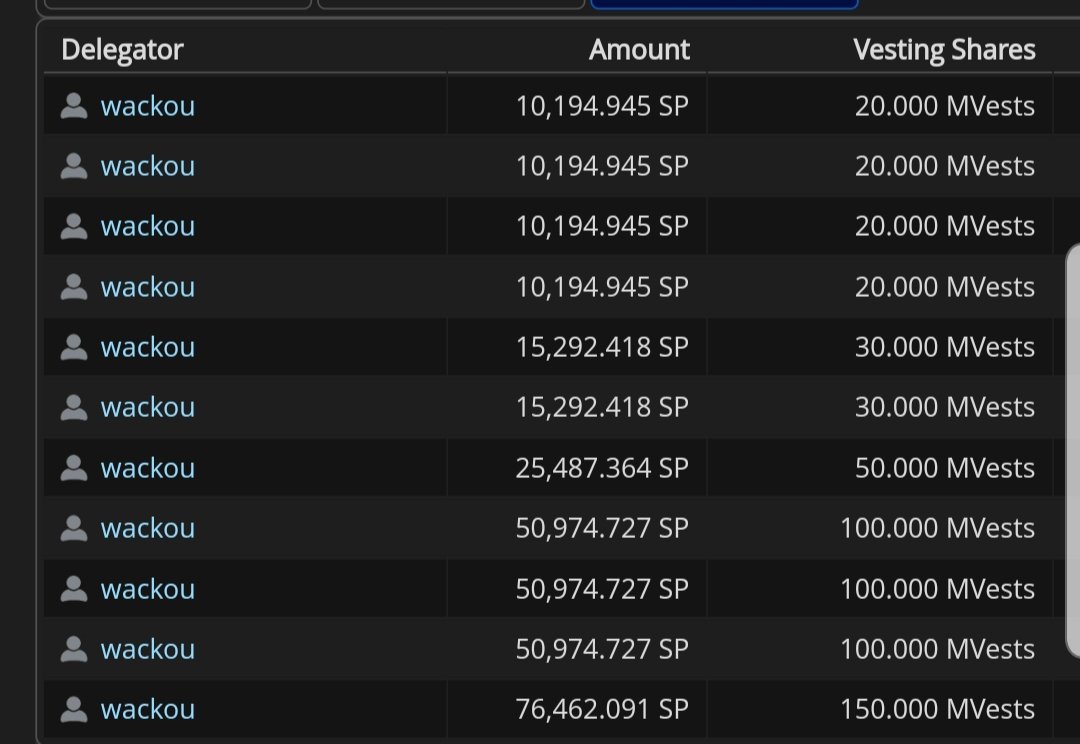Open wackou link in the 76,462.091 SP row
Screen dimensions: 1080x744
coord(148,709)
